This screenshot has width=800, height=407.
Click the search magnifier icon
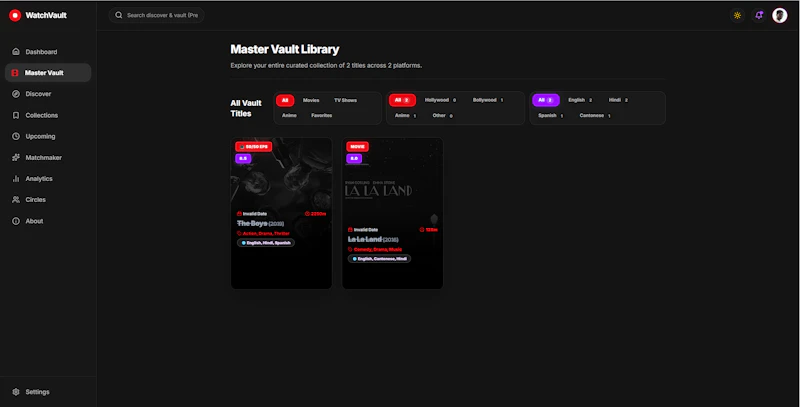[118, 15]
